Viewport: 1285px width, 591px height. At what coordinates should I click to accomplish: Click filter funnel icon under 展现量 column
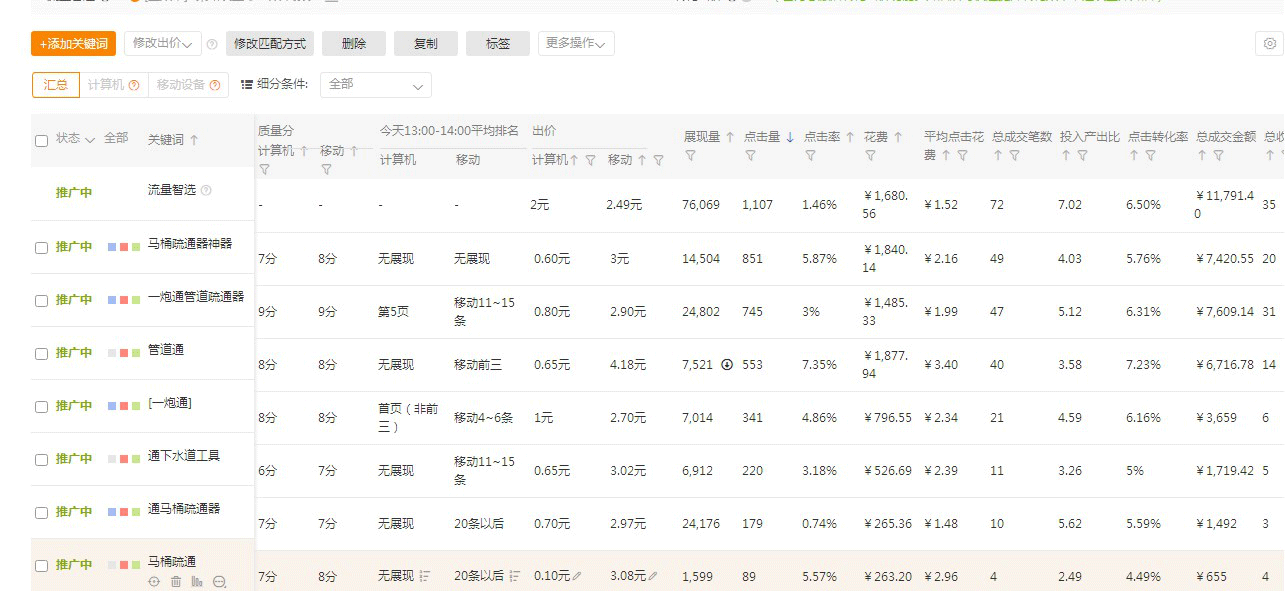pyautogui.click(x=691, y=156)
